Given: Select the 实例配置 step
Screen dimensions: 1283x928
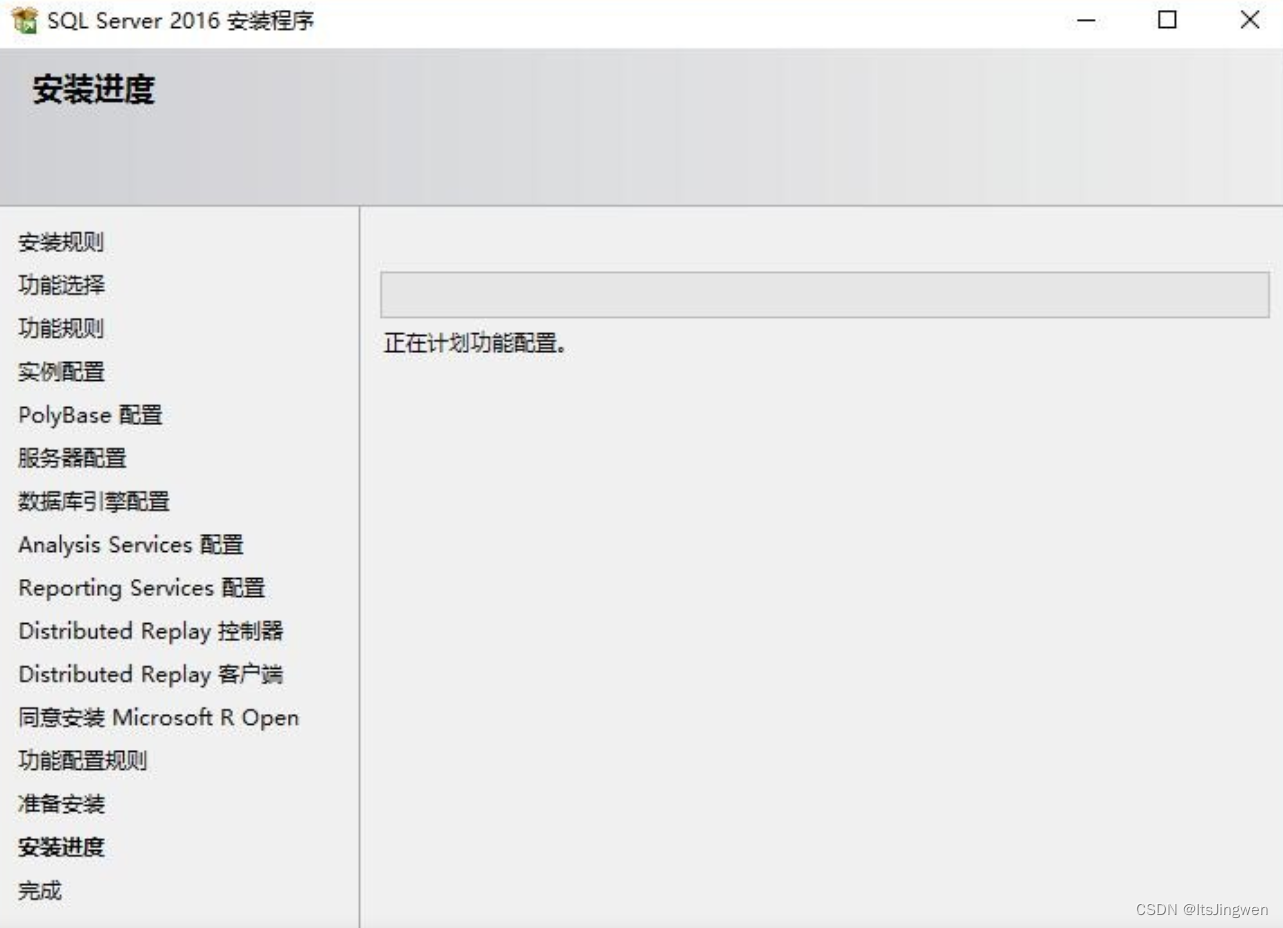Looking at the screenshot, I should 61,371.
